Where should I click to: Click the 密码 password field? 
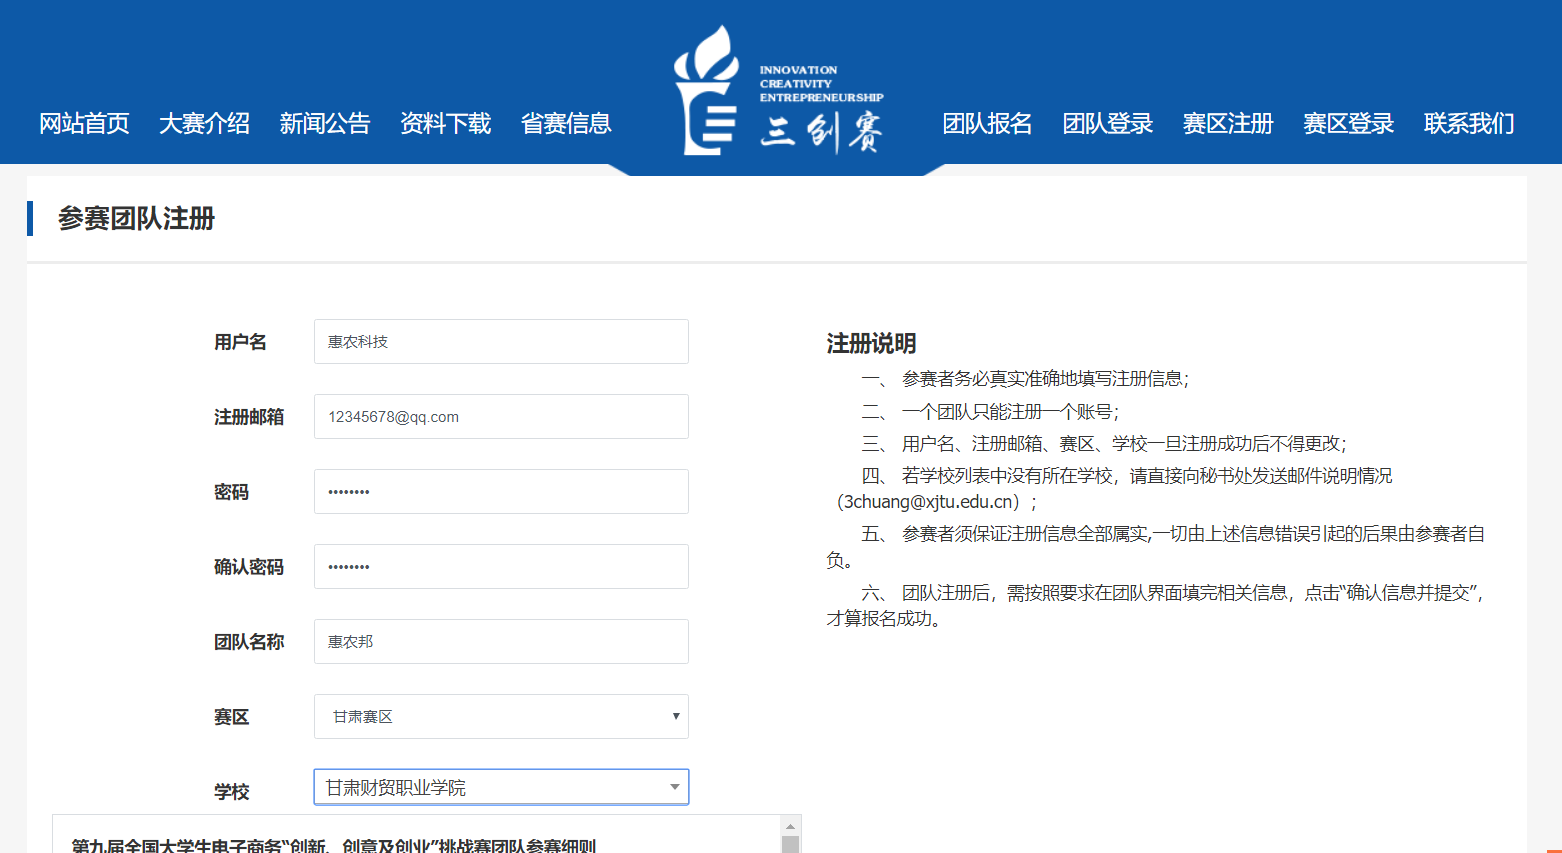(x=501, y=492)
